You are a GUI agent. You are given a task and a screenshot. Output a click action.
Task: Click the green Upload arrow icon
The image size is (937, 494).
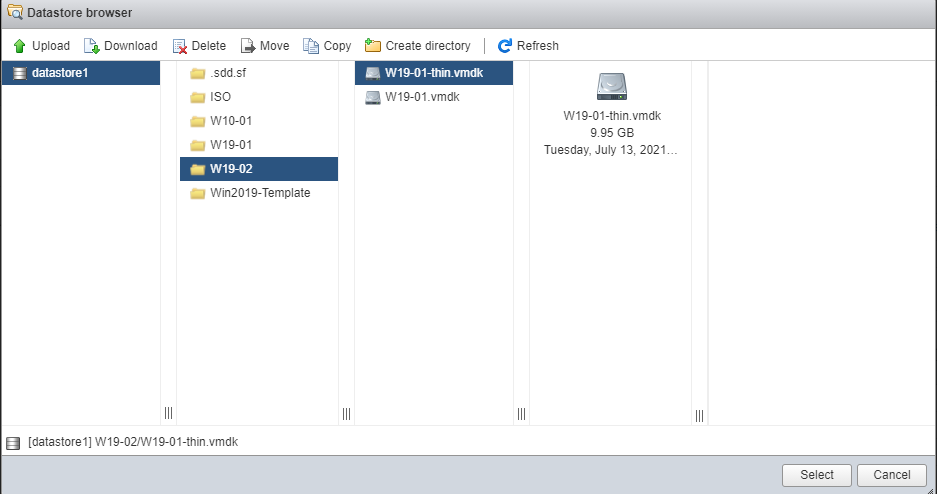point(20,46)
